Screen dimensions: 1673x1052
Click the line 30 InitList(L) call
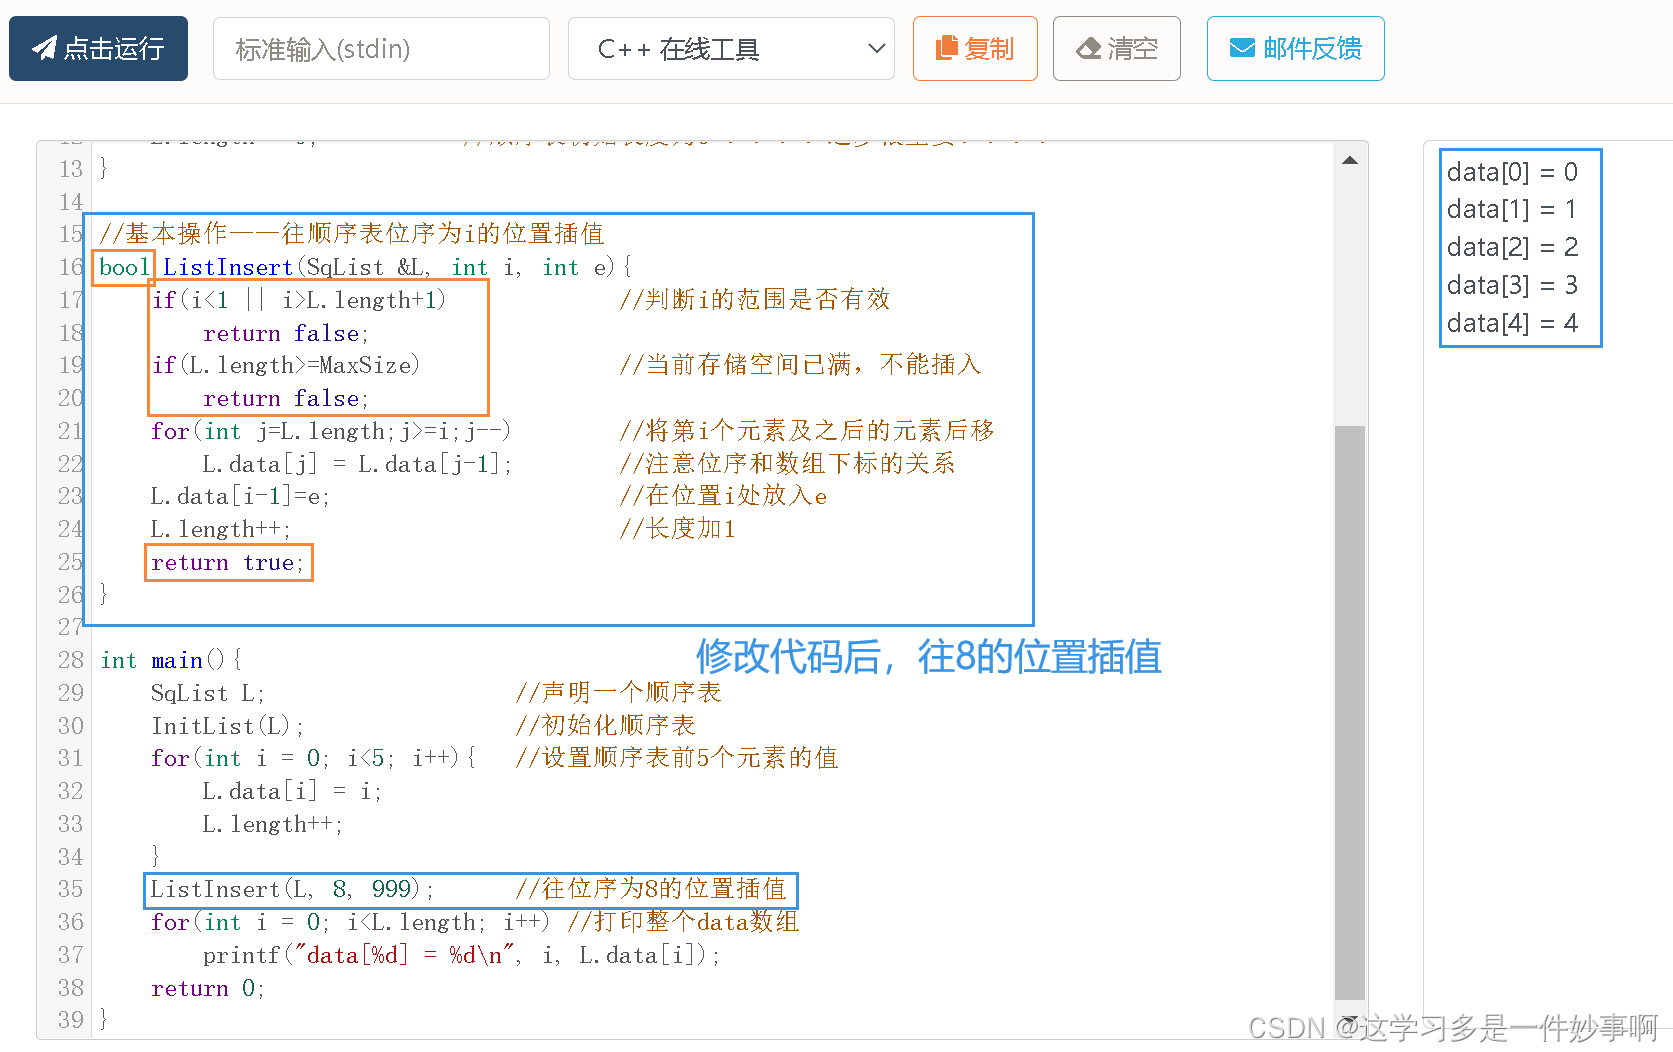(x=228, y=726)
